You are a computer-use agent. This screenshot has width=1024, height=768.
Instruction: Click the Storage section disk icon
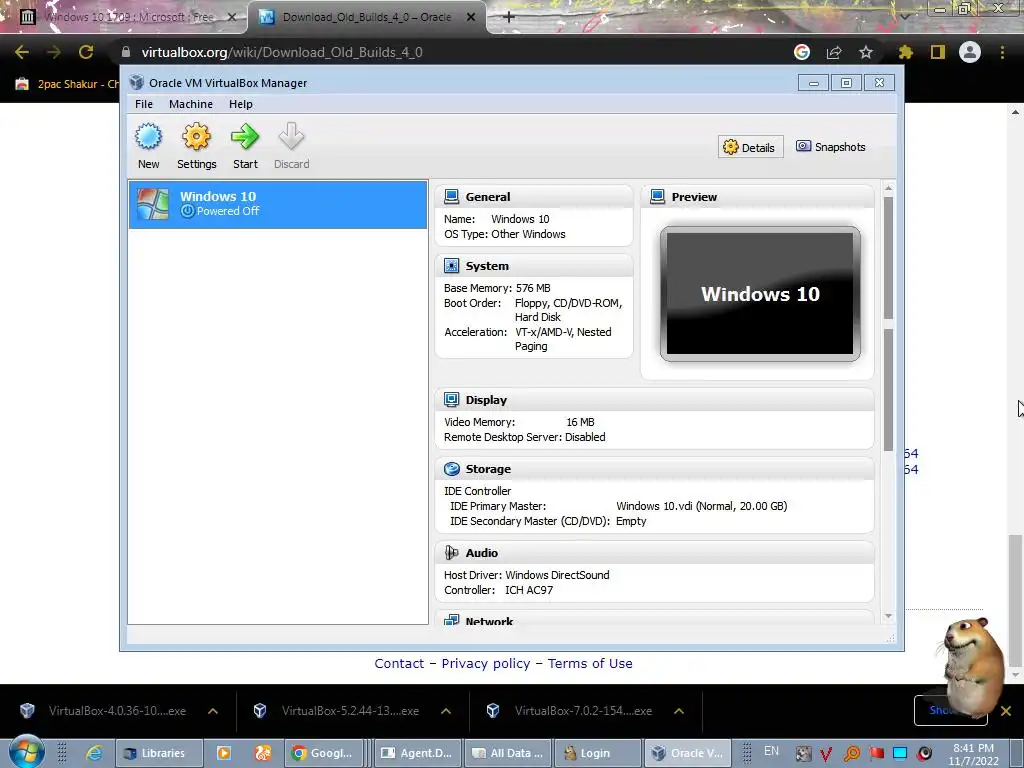pyautogui.click(x=451, y=469)
